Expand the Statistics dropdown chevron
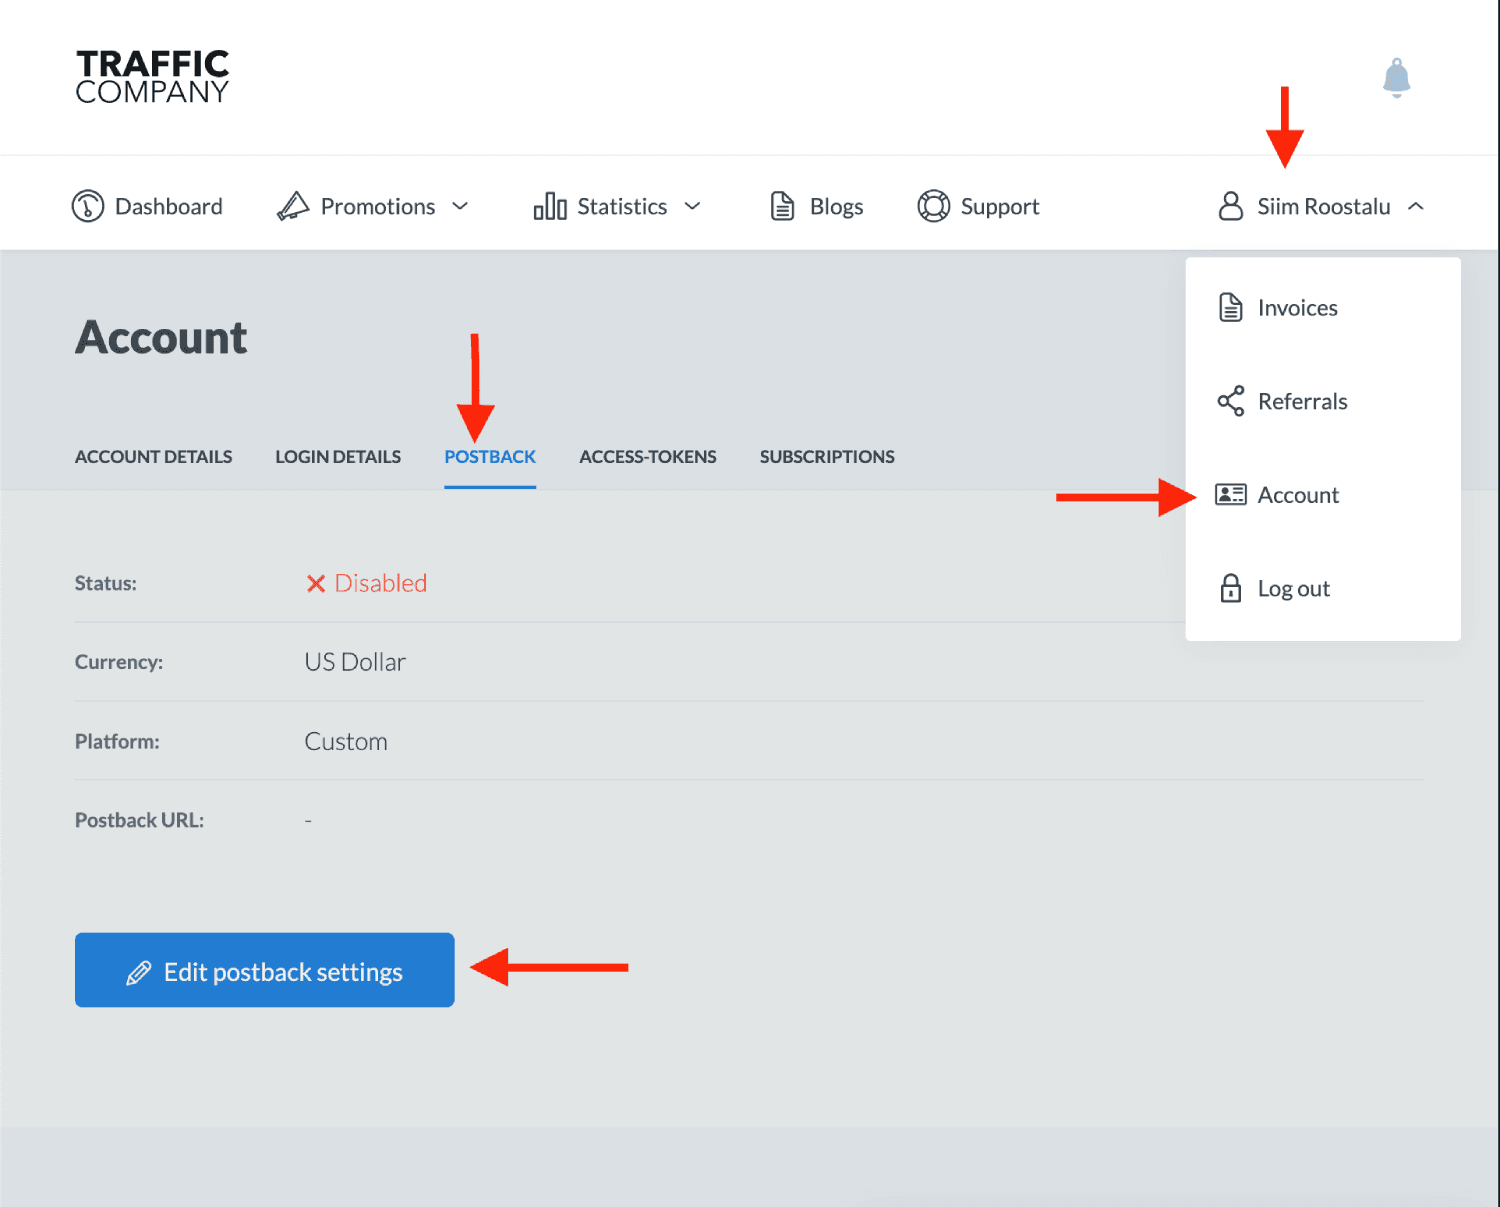The image size is (1500, 1207). pos(692,206)
